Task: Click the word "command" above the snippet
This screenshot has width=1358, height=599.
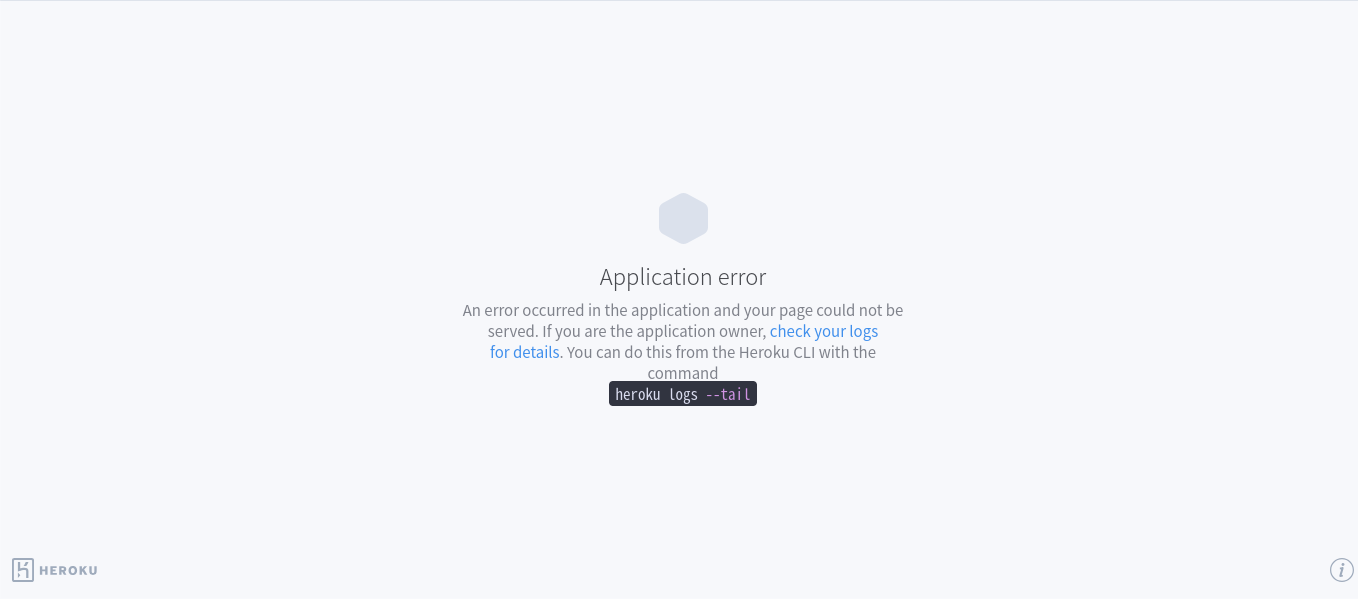Action: [683, 373]
